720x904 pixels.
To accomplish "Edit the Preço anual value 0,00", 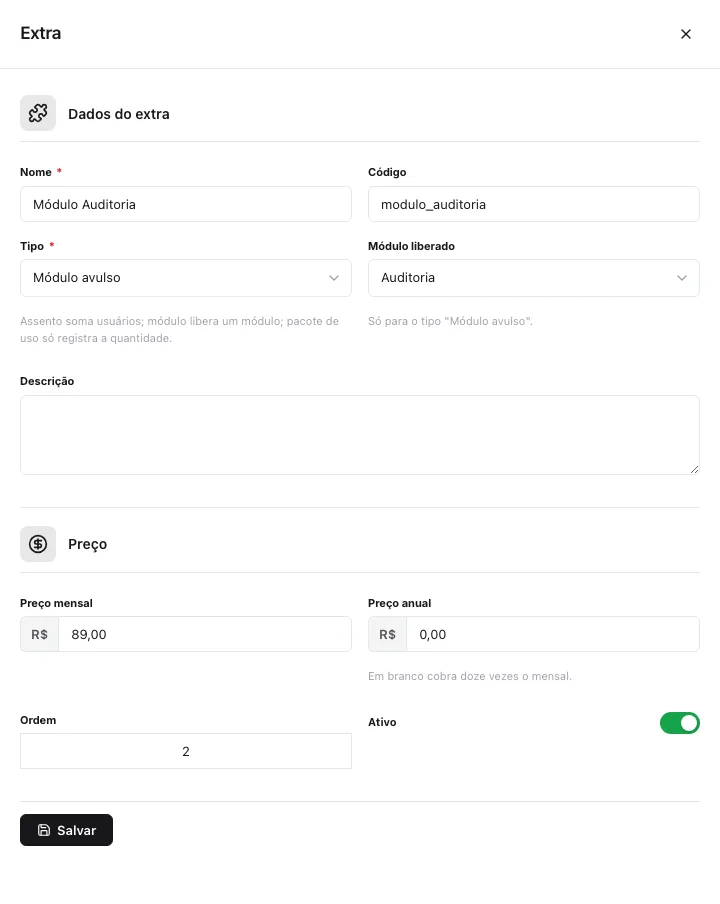I will click(x=553, y=634).
